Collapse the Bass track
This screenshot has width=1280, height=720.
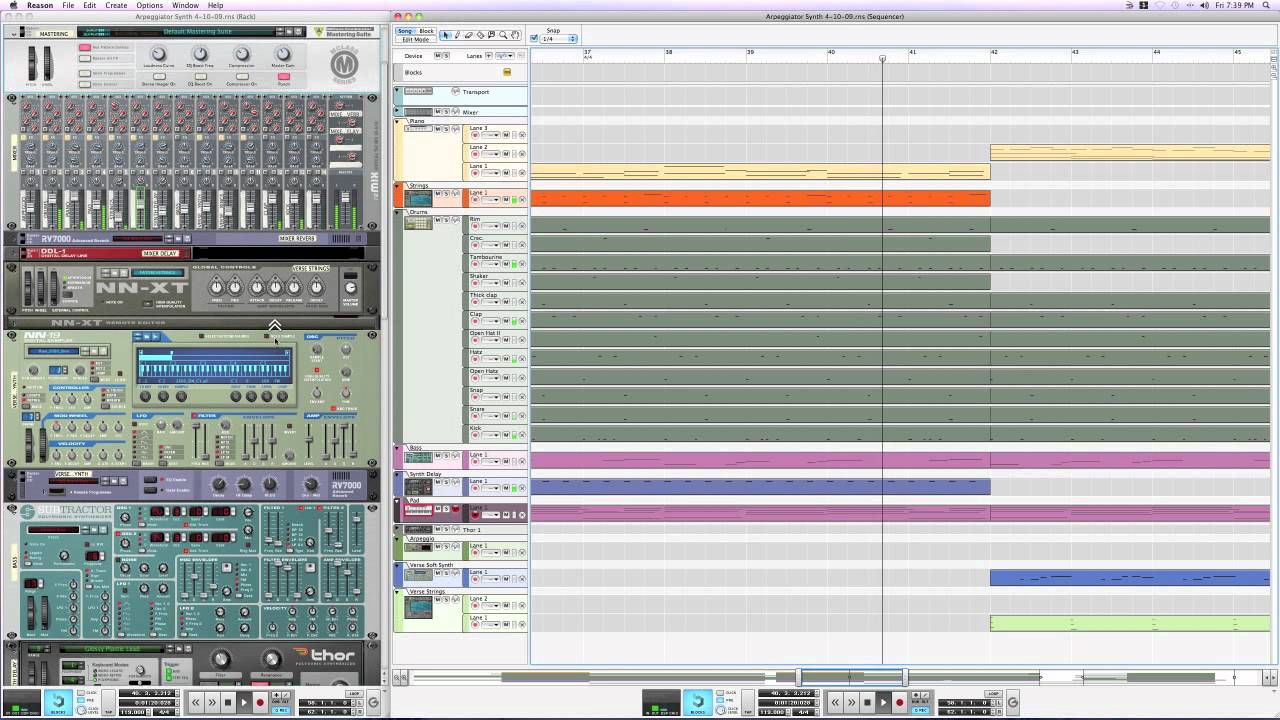pos(397,448)
